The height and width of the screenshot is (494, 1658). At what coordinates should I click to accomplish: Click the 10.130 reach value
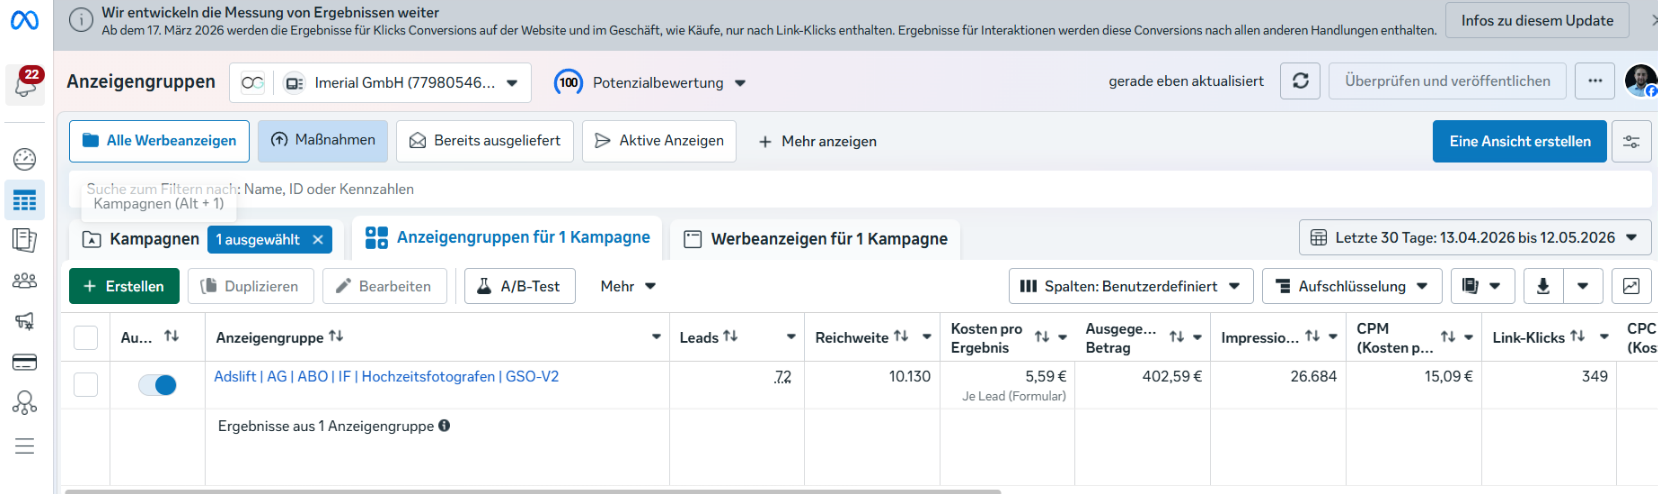click(x=910, y=377)
